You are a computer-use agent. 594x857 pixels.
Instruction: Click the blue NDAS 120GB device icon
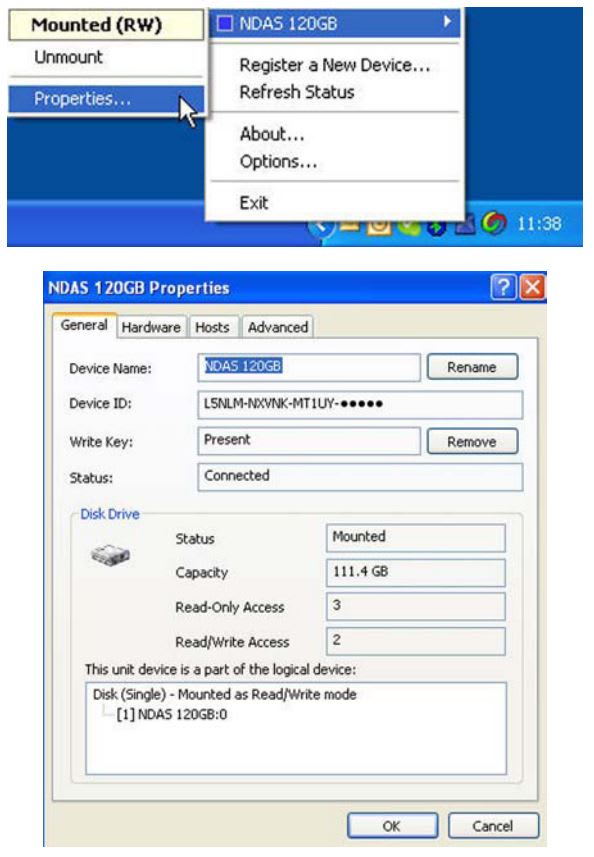pyautogui.click(x=225, y=23)
